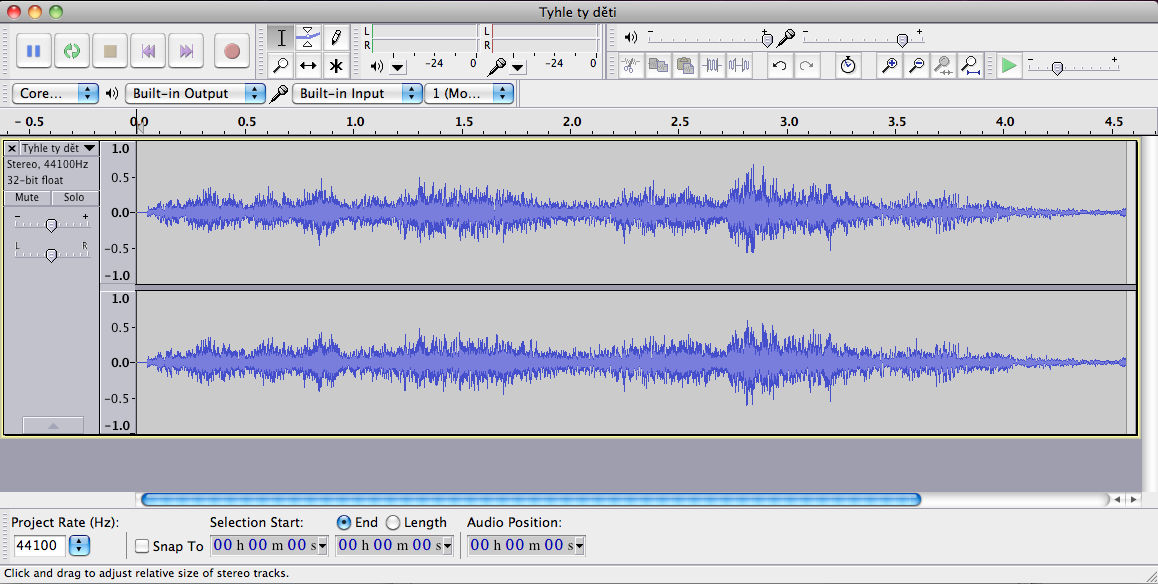
Task: Open the track name dropdown menu
Action: [x=58, y=148]
